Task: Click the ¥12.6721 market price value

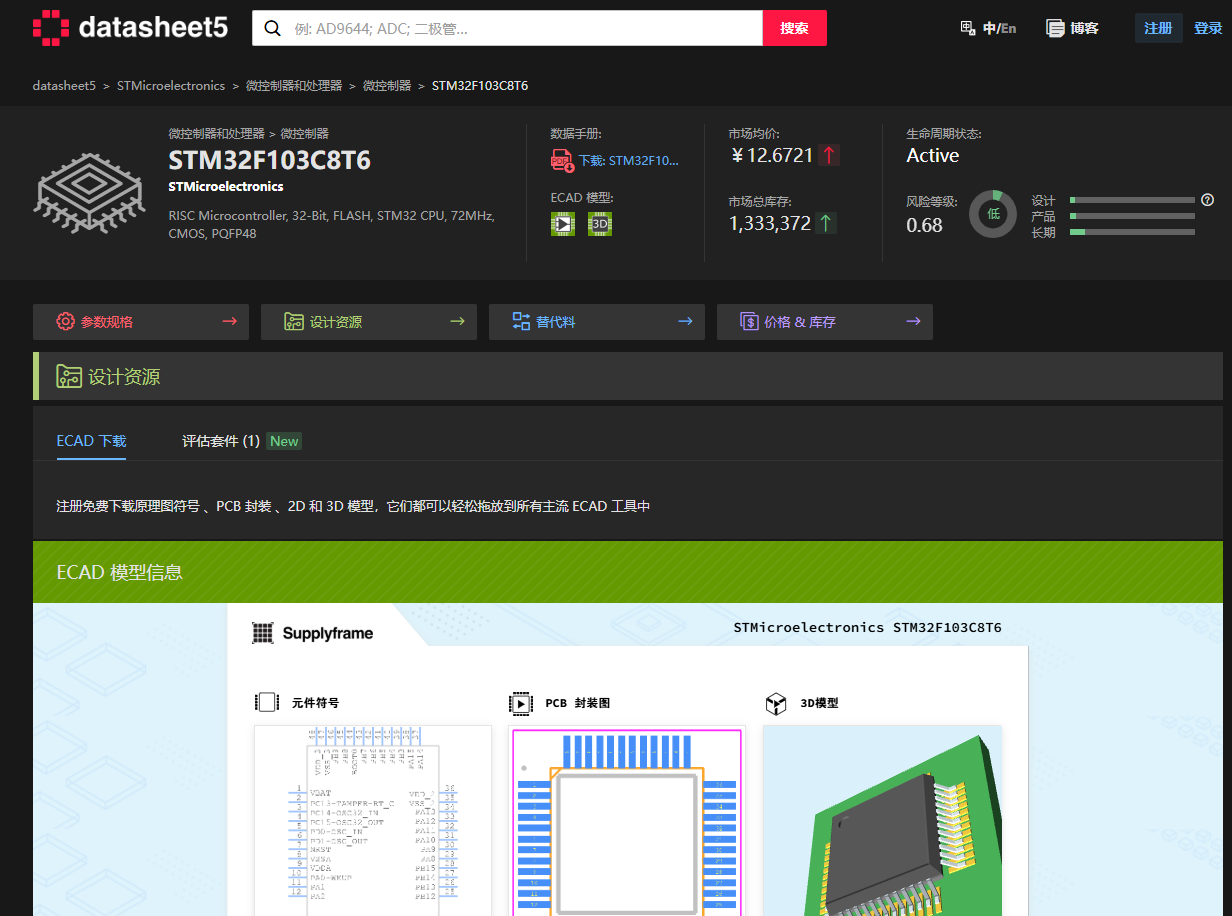Action: [773, 155]
